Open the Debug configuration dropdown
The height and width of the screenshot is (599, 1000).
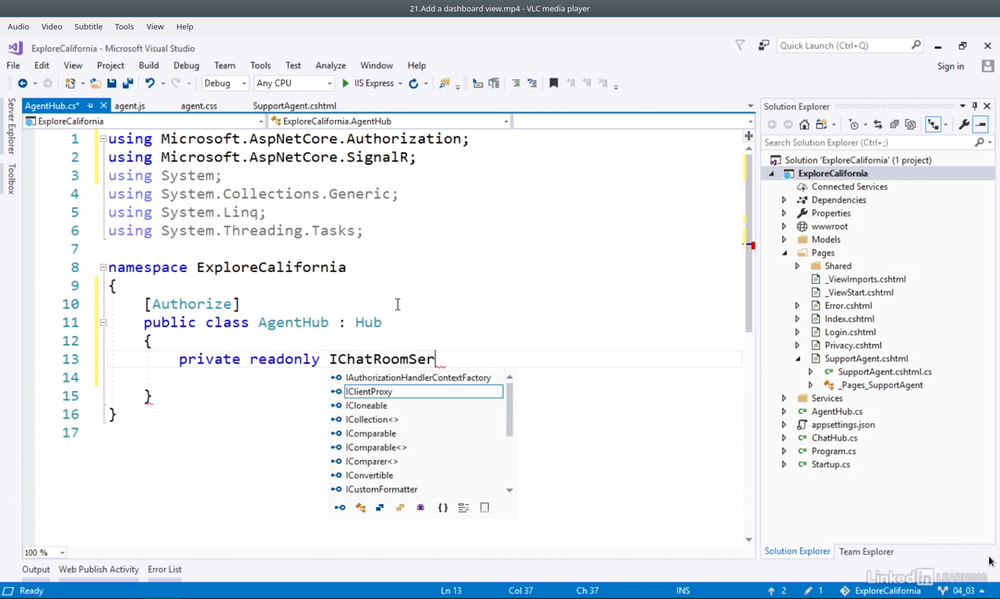click(x=225, y=84)
